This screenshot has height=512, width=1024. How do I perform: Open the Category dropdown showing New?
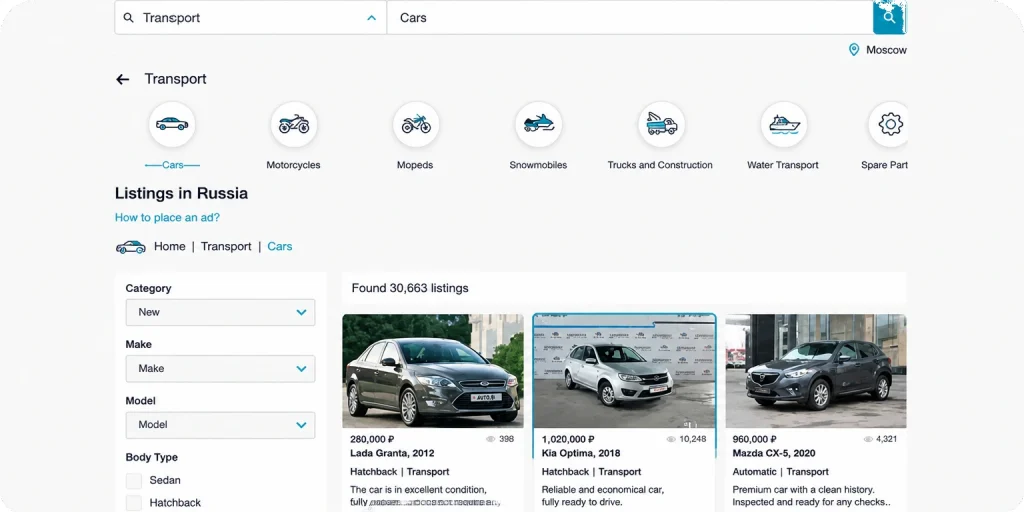click(220, 312)
